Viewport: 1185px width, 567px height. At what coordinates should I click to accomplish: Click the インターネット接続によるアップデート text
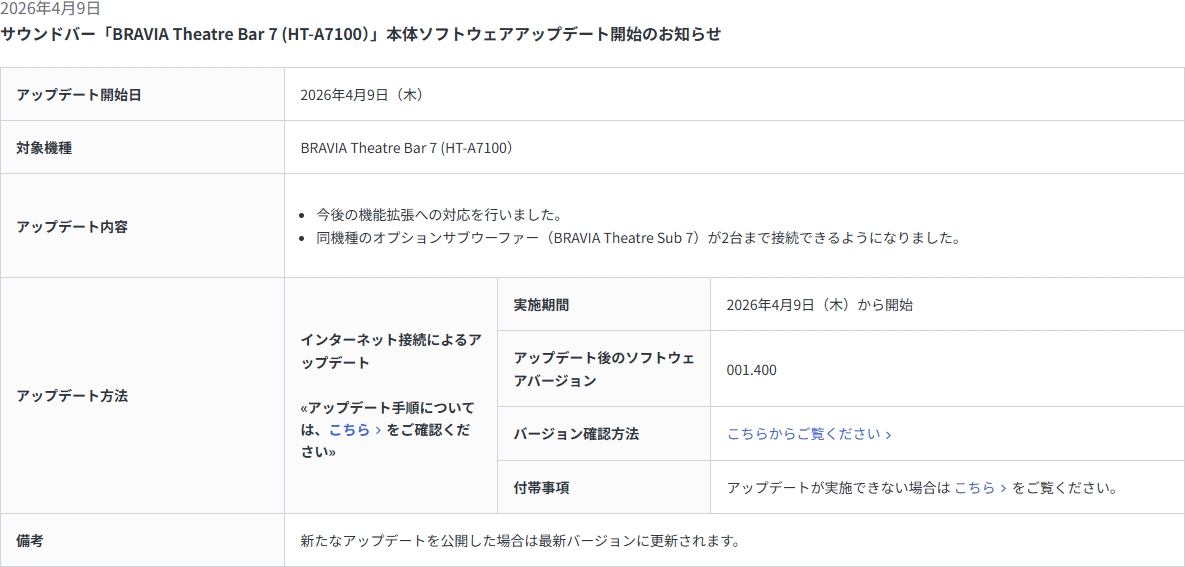(x=390, y=351)
